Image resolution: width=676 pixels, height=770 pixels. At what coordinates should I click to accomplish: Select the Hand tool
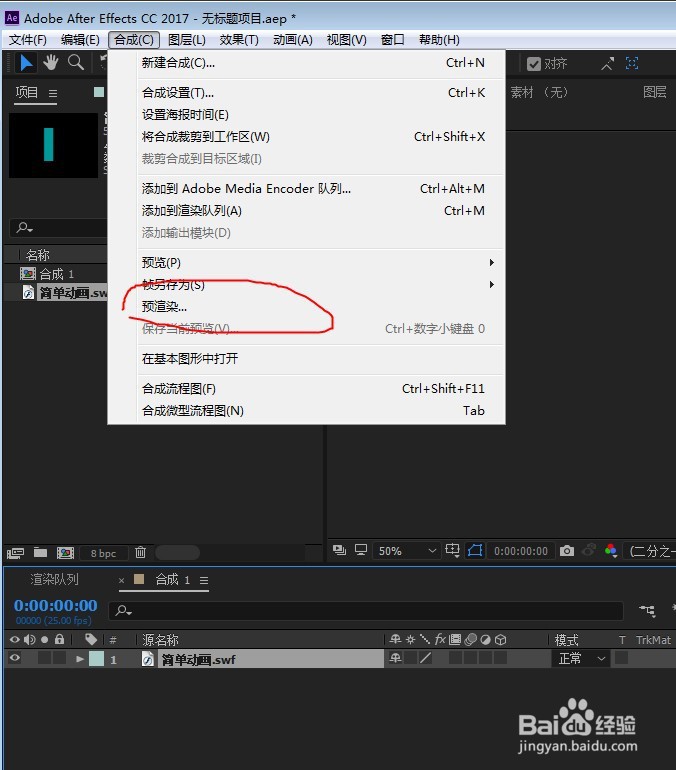pyautogui.click(x=51, y=63)
